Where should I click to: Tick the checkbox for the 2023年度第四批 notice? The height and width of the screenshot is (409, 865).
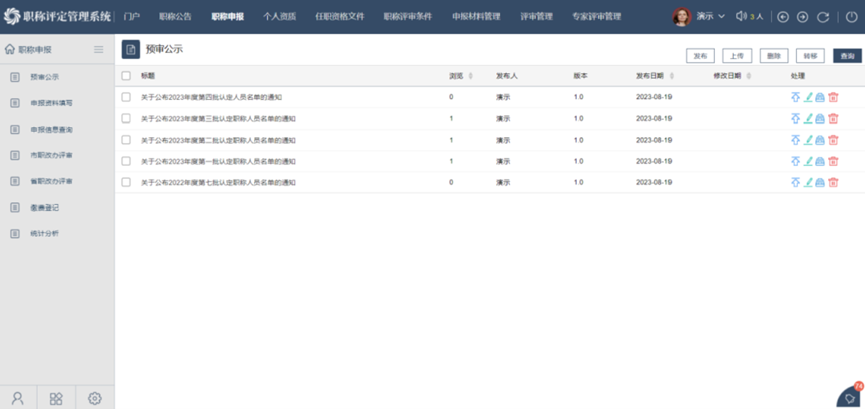(x=126, y=97)
